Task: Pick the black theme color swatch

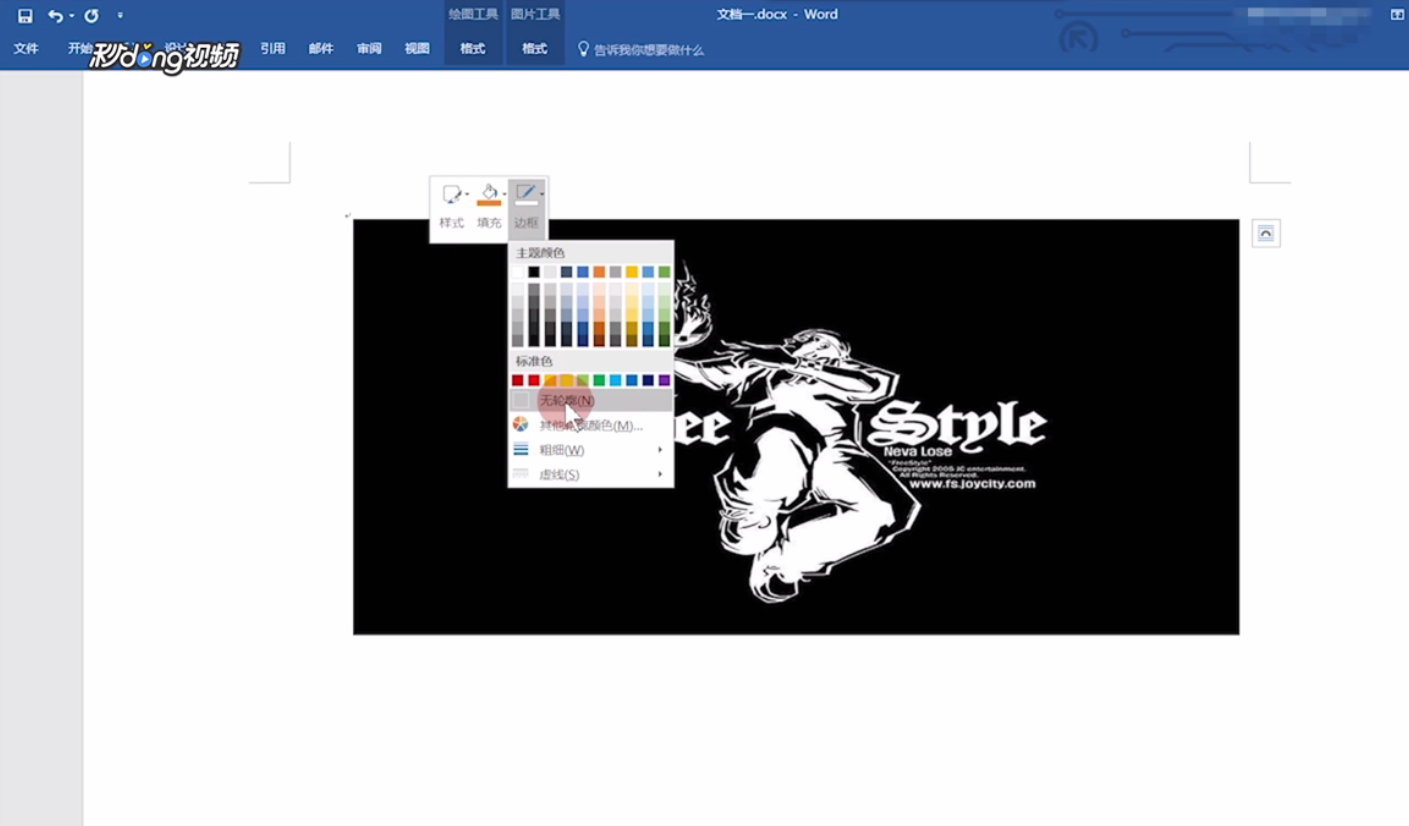Action: [534, 272]
